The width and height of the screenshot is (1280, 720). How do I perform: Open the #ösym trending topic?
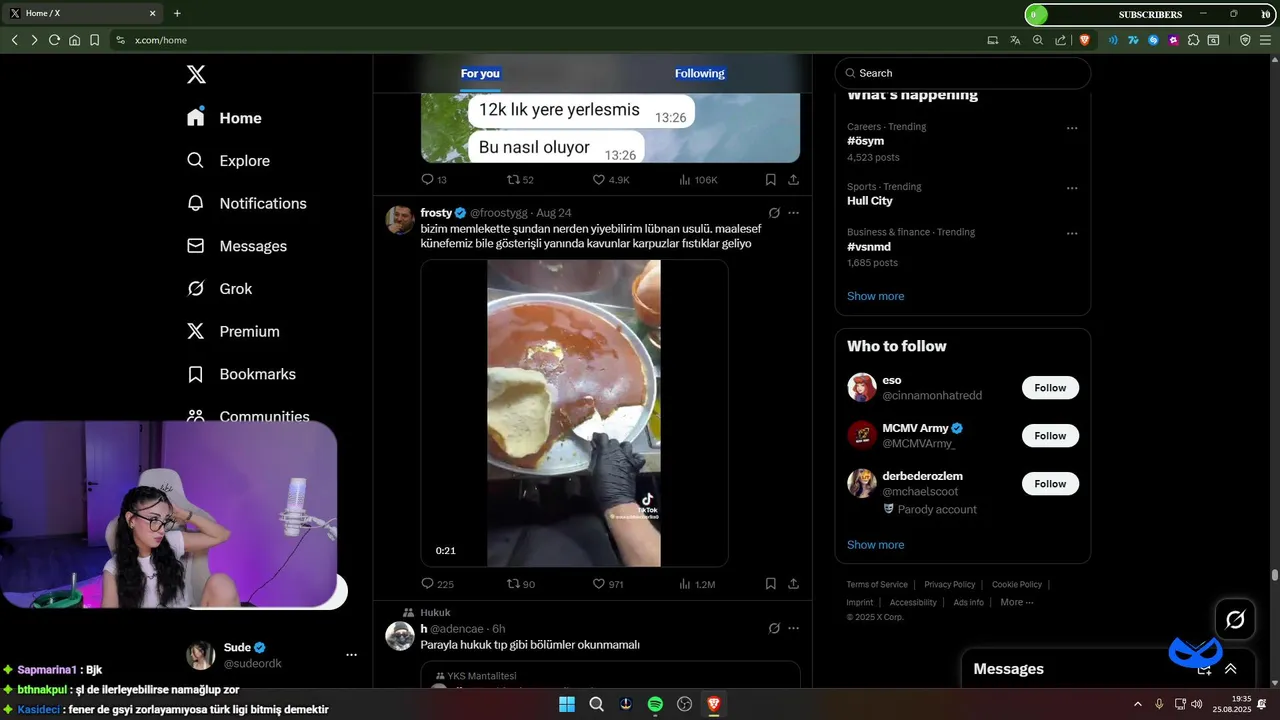pyautogui.click(x=866, y=142)
